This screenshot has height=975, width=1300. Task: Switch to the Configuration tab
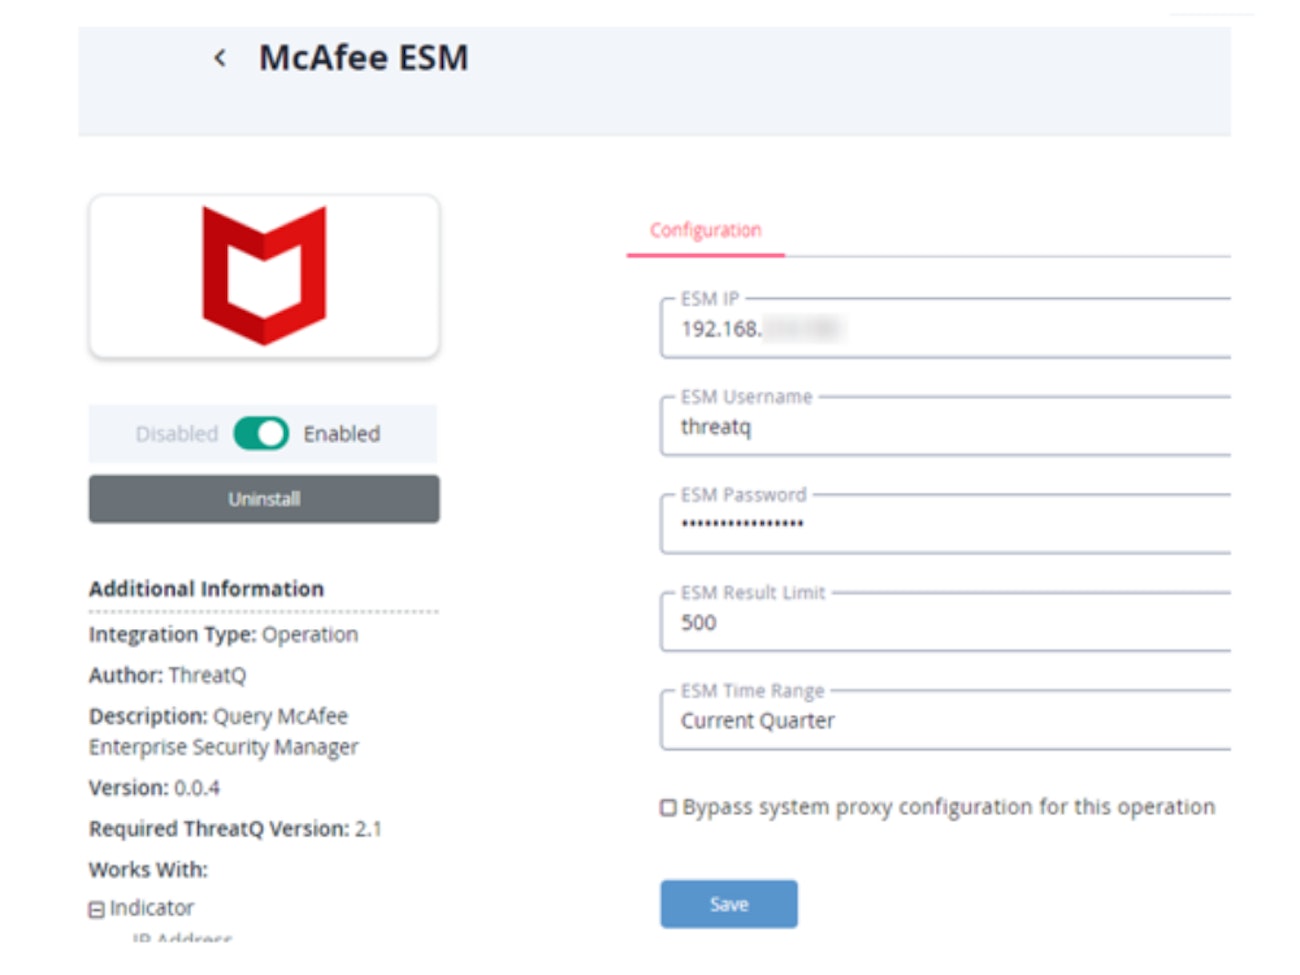705,231
